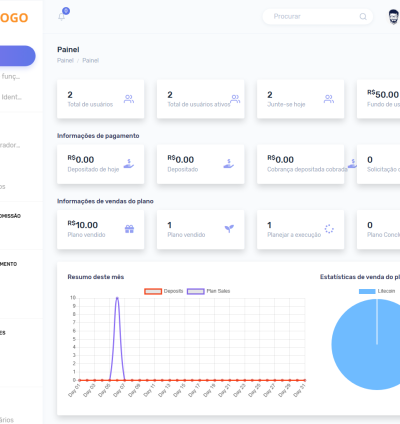The image size is (400, 424).
Task: Click the users icon in Total de usuários ativos card
Action: coord(235,99)
